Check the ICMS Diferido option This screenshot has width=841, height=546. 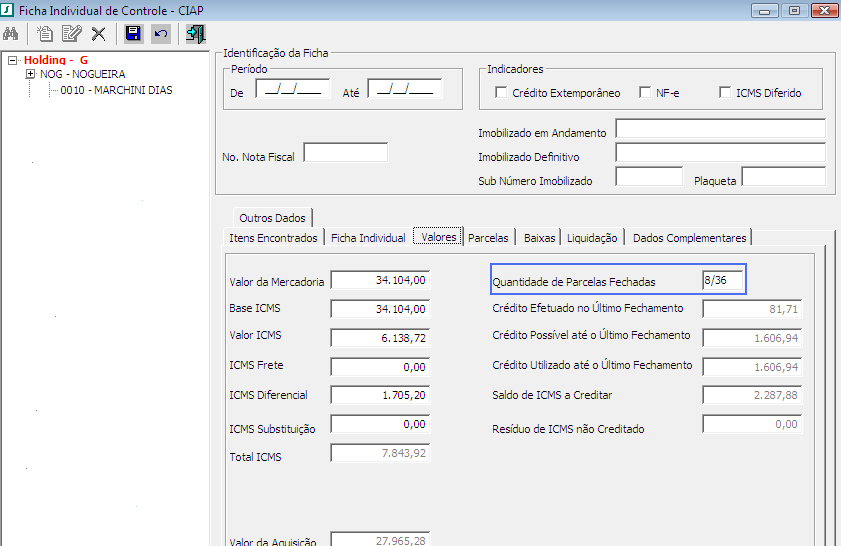tap(725, 93)
